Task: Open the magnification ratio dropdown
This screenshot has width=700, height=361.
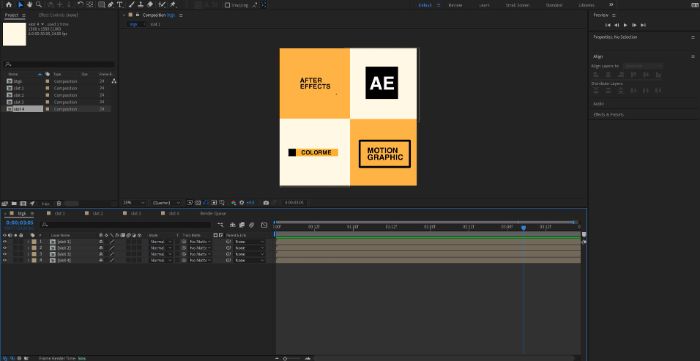Action: pyautogui.click(x=134, y=203)
